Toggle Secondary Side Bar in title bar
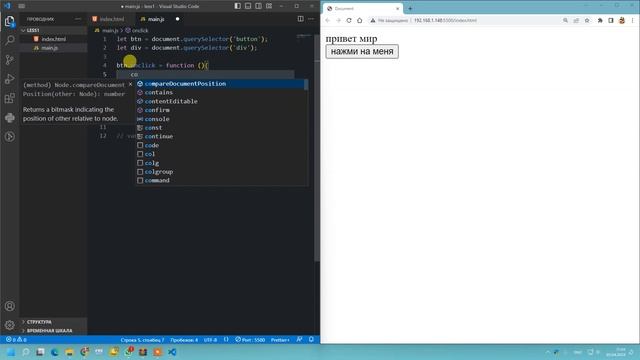640x360 pixels. [x=258, y=6]
